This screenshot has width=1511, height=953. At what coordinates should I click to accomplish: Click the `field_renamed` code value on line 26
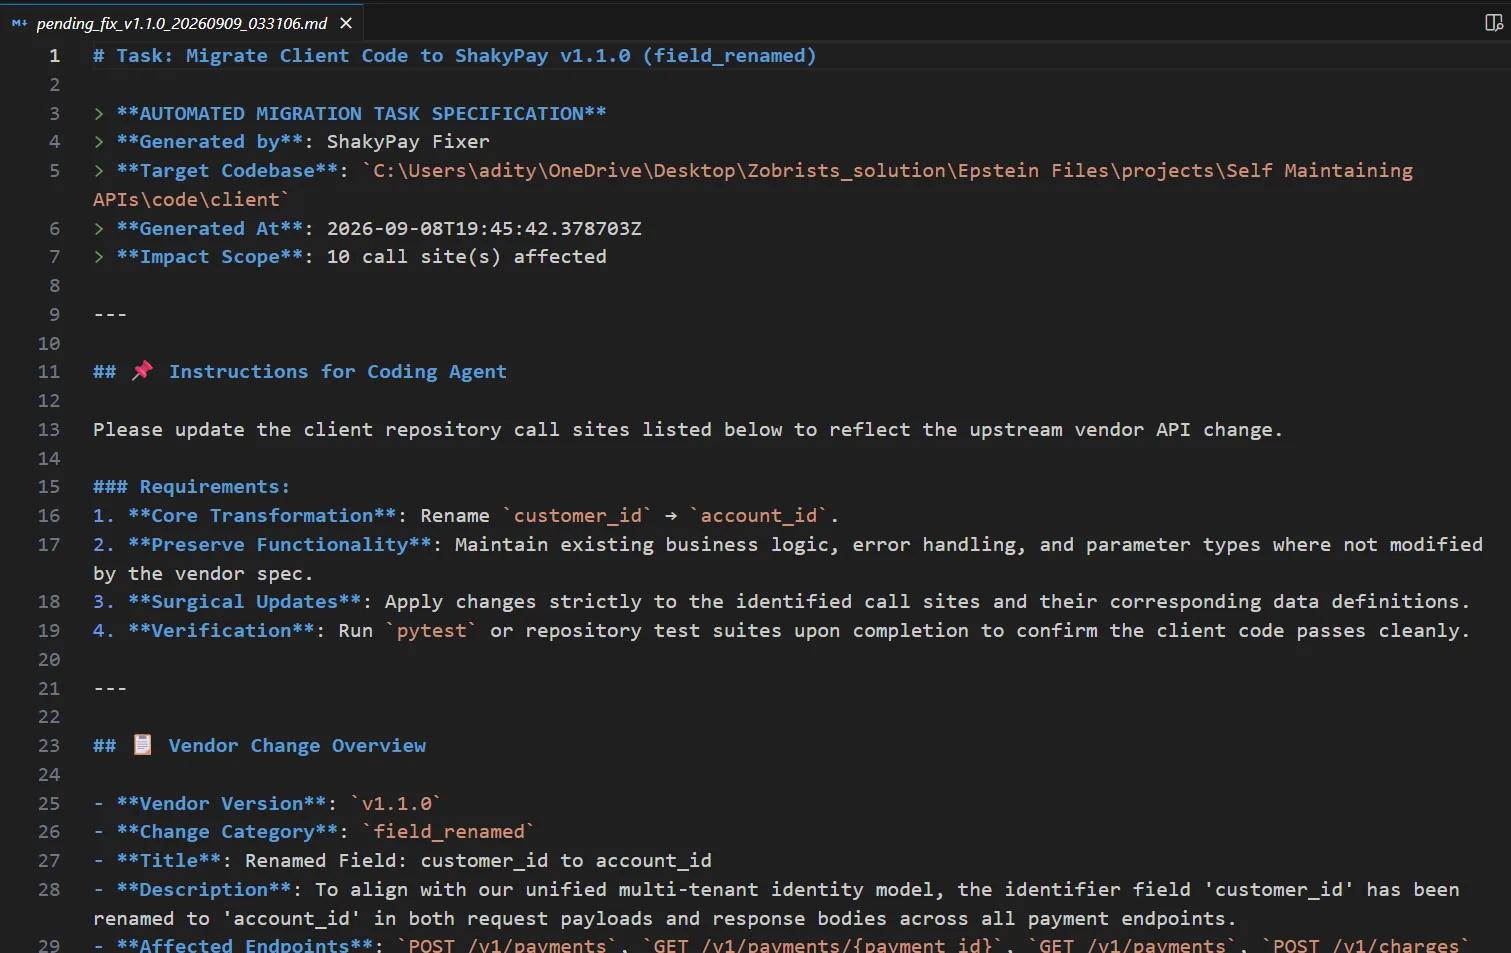click(449, 832)
